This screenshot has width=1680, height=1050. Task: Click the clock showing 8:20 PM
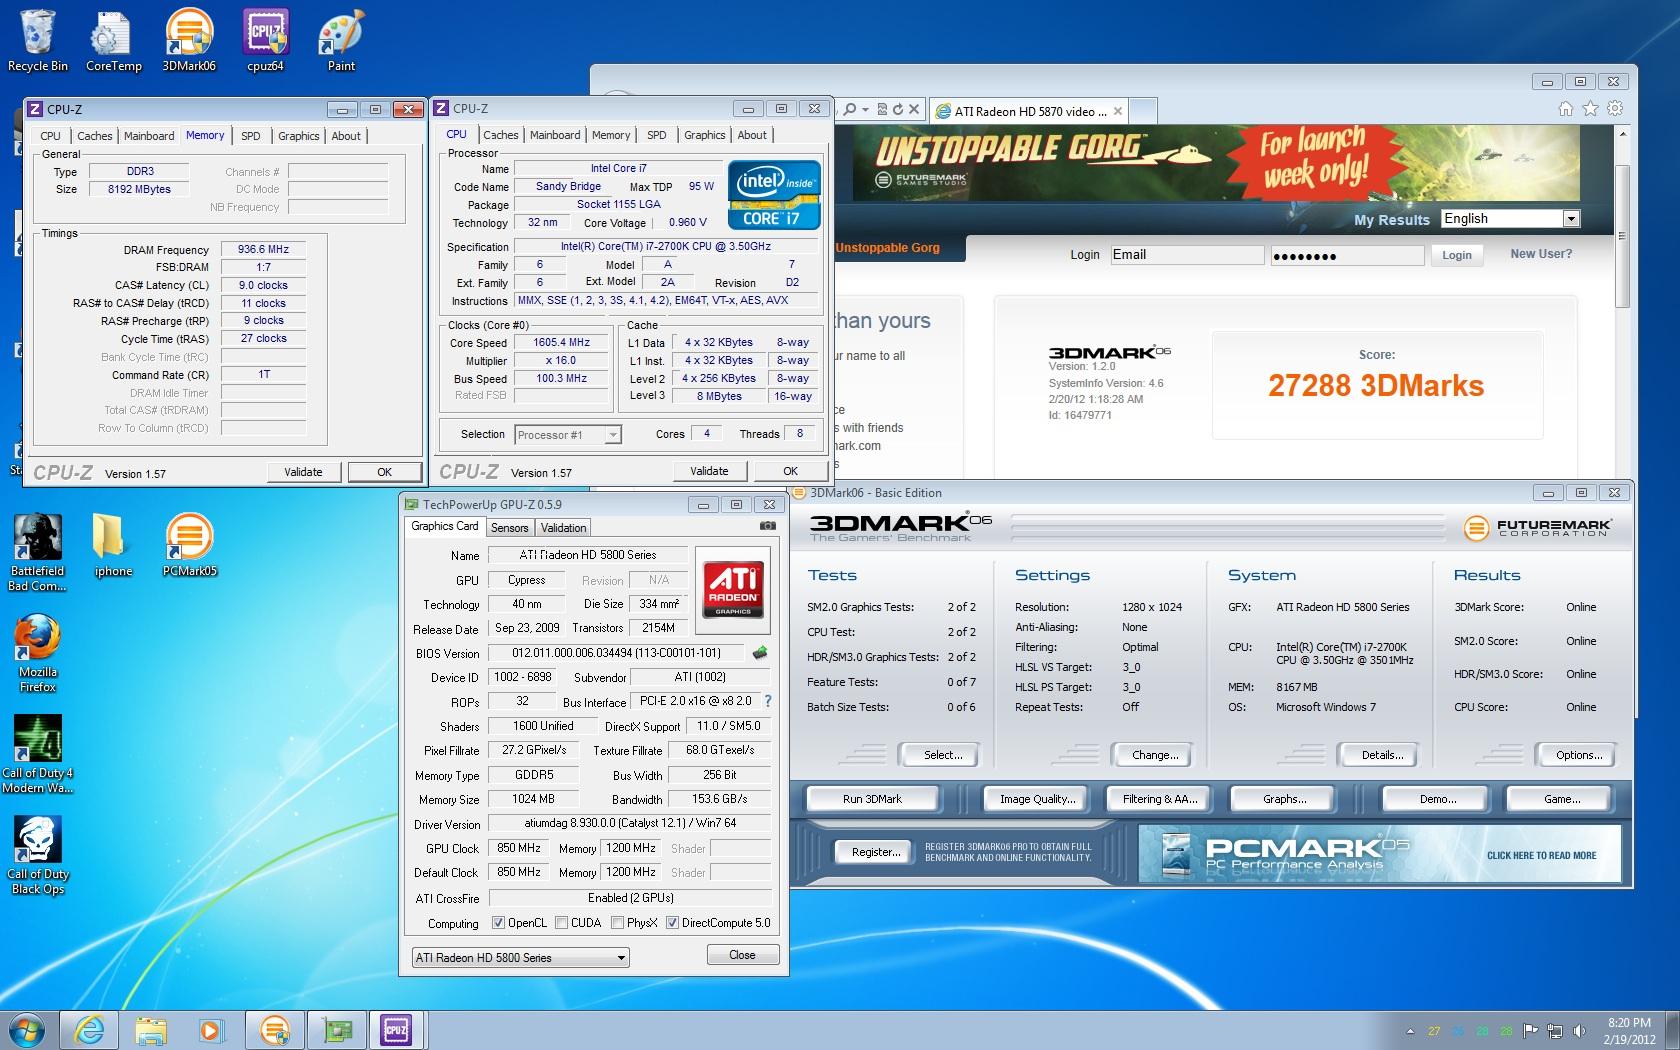tap(1629, 1022)
